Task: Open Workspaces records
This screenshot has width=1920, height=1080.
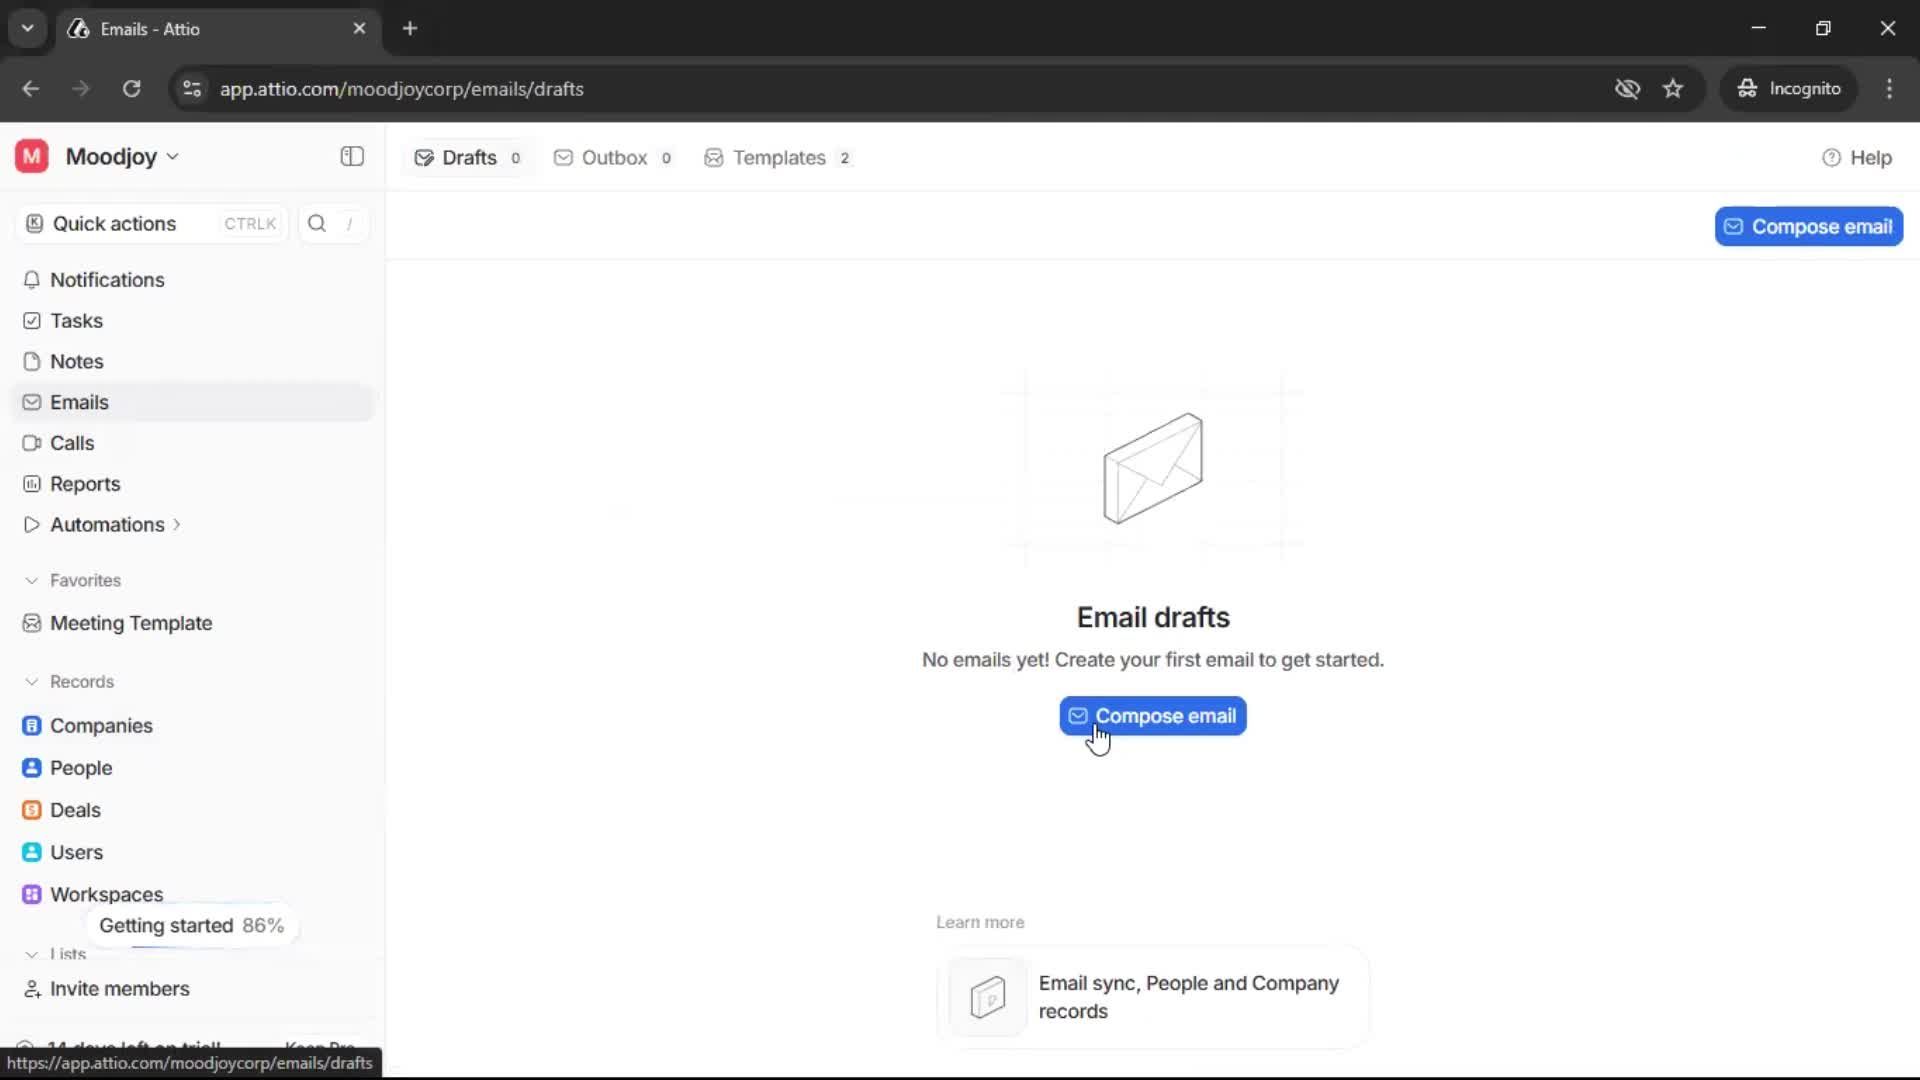Action: point(106,894)
